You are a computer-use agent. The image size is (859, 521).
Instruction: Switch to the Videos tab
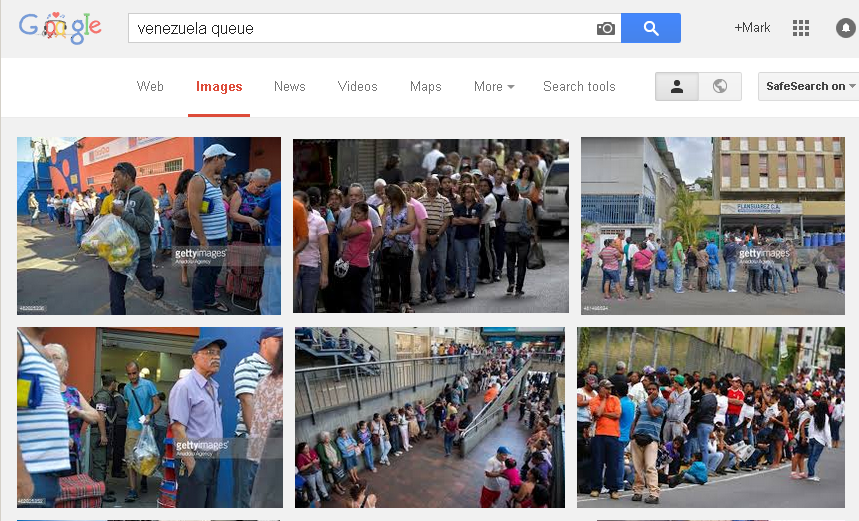(x=357, y=87)
